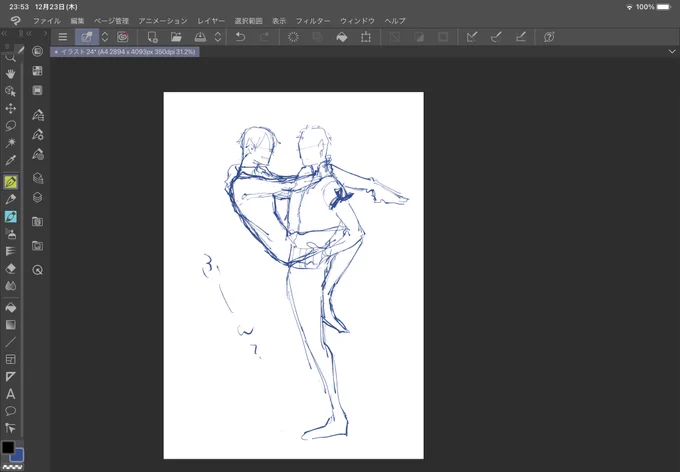Click the Fill icon in command bar
The image size is (680, 472).
point(342,37)
